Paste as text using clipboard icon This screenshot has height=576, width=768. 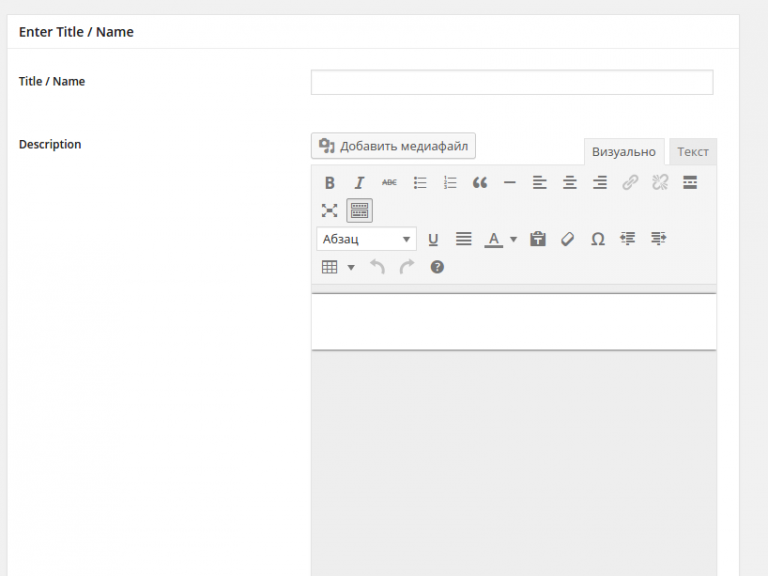tap(537, 239)
